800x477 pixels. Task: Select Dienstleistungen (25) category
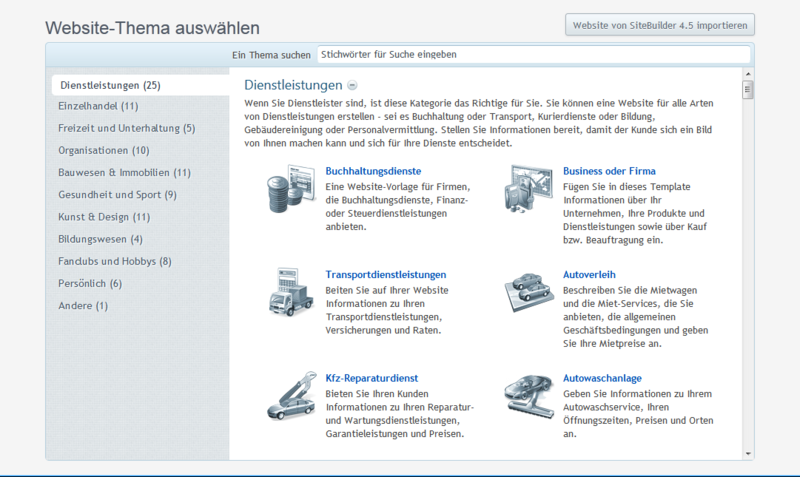pos(140,85)
